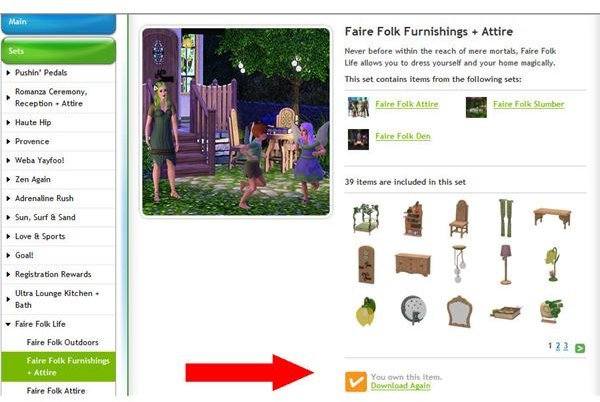Click the purple floor lamp item

(x=506, y=265)
